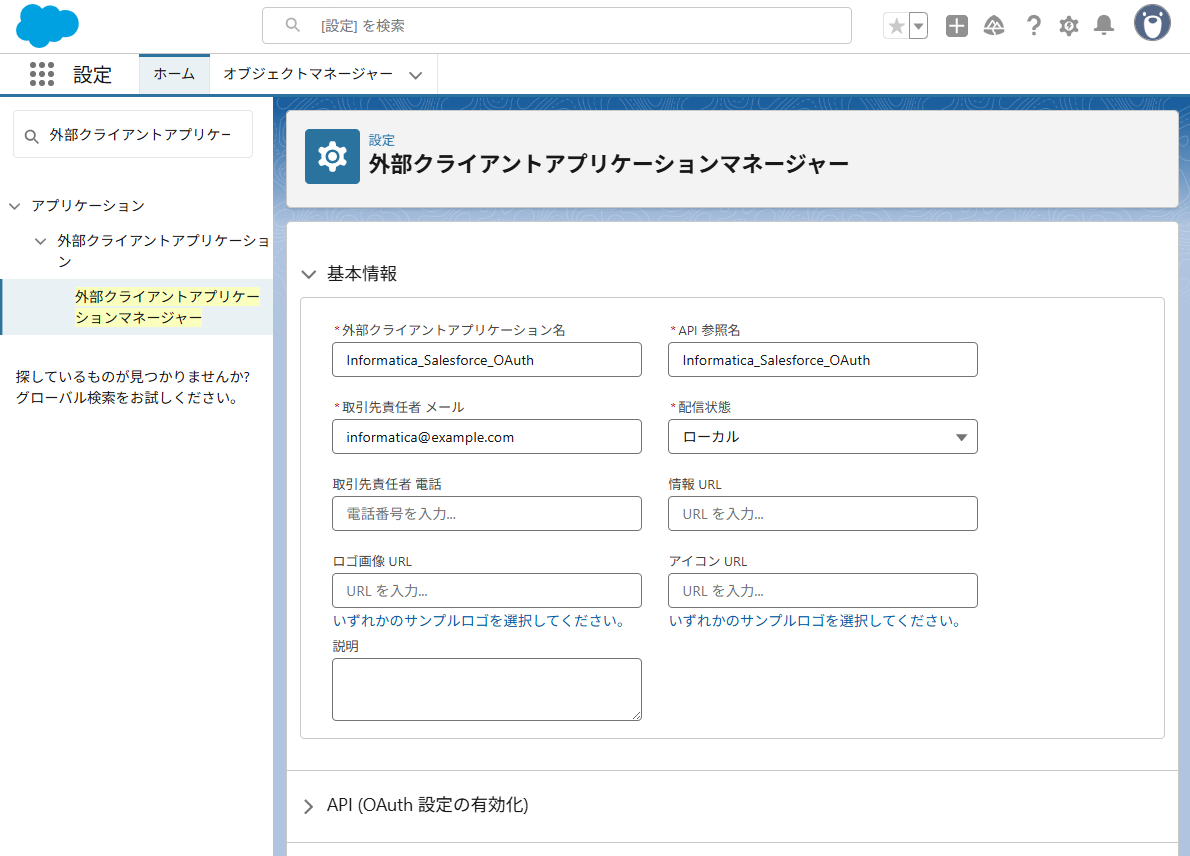
Task: Open the App Launcher grid icon
Action: point(42,74)
